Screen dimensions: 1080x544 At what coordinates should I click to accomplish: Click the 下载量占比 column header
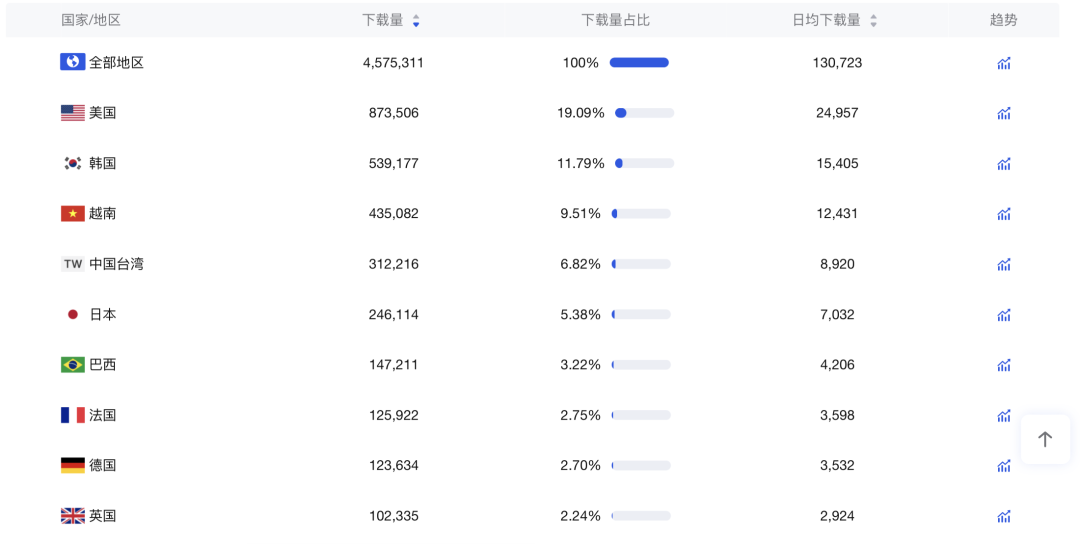(x=615, y=20)
